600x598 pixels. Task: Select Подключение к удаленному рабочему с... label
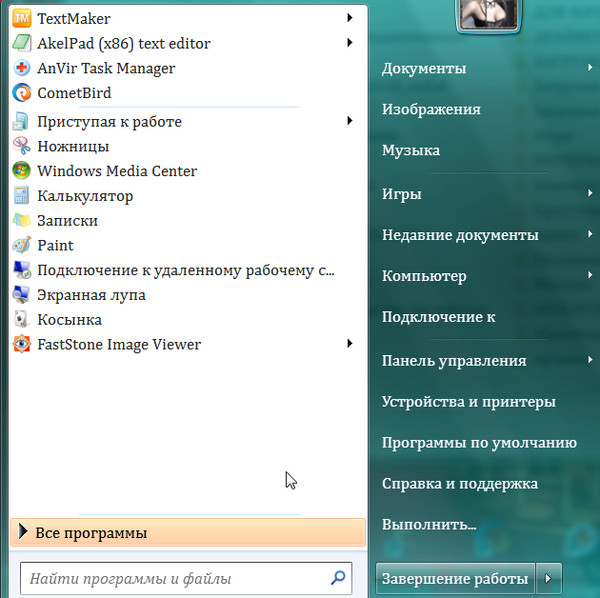pyautogui.click(x=186, y=270)
